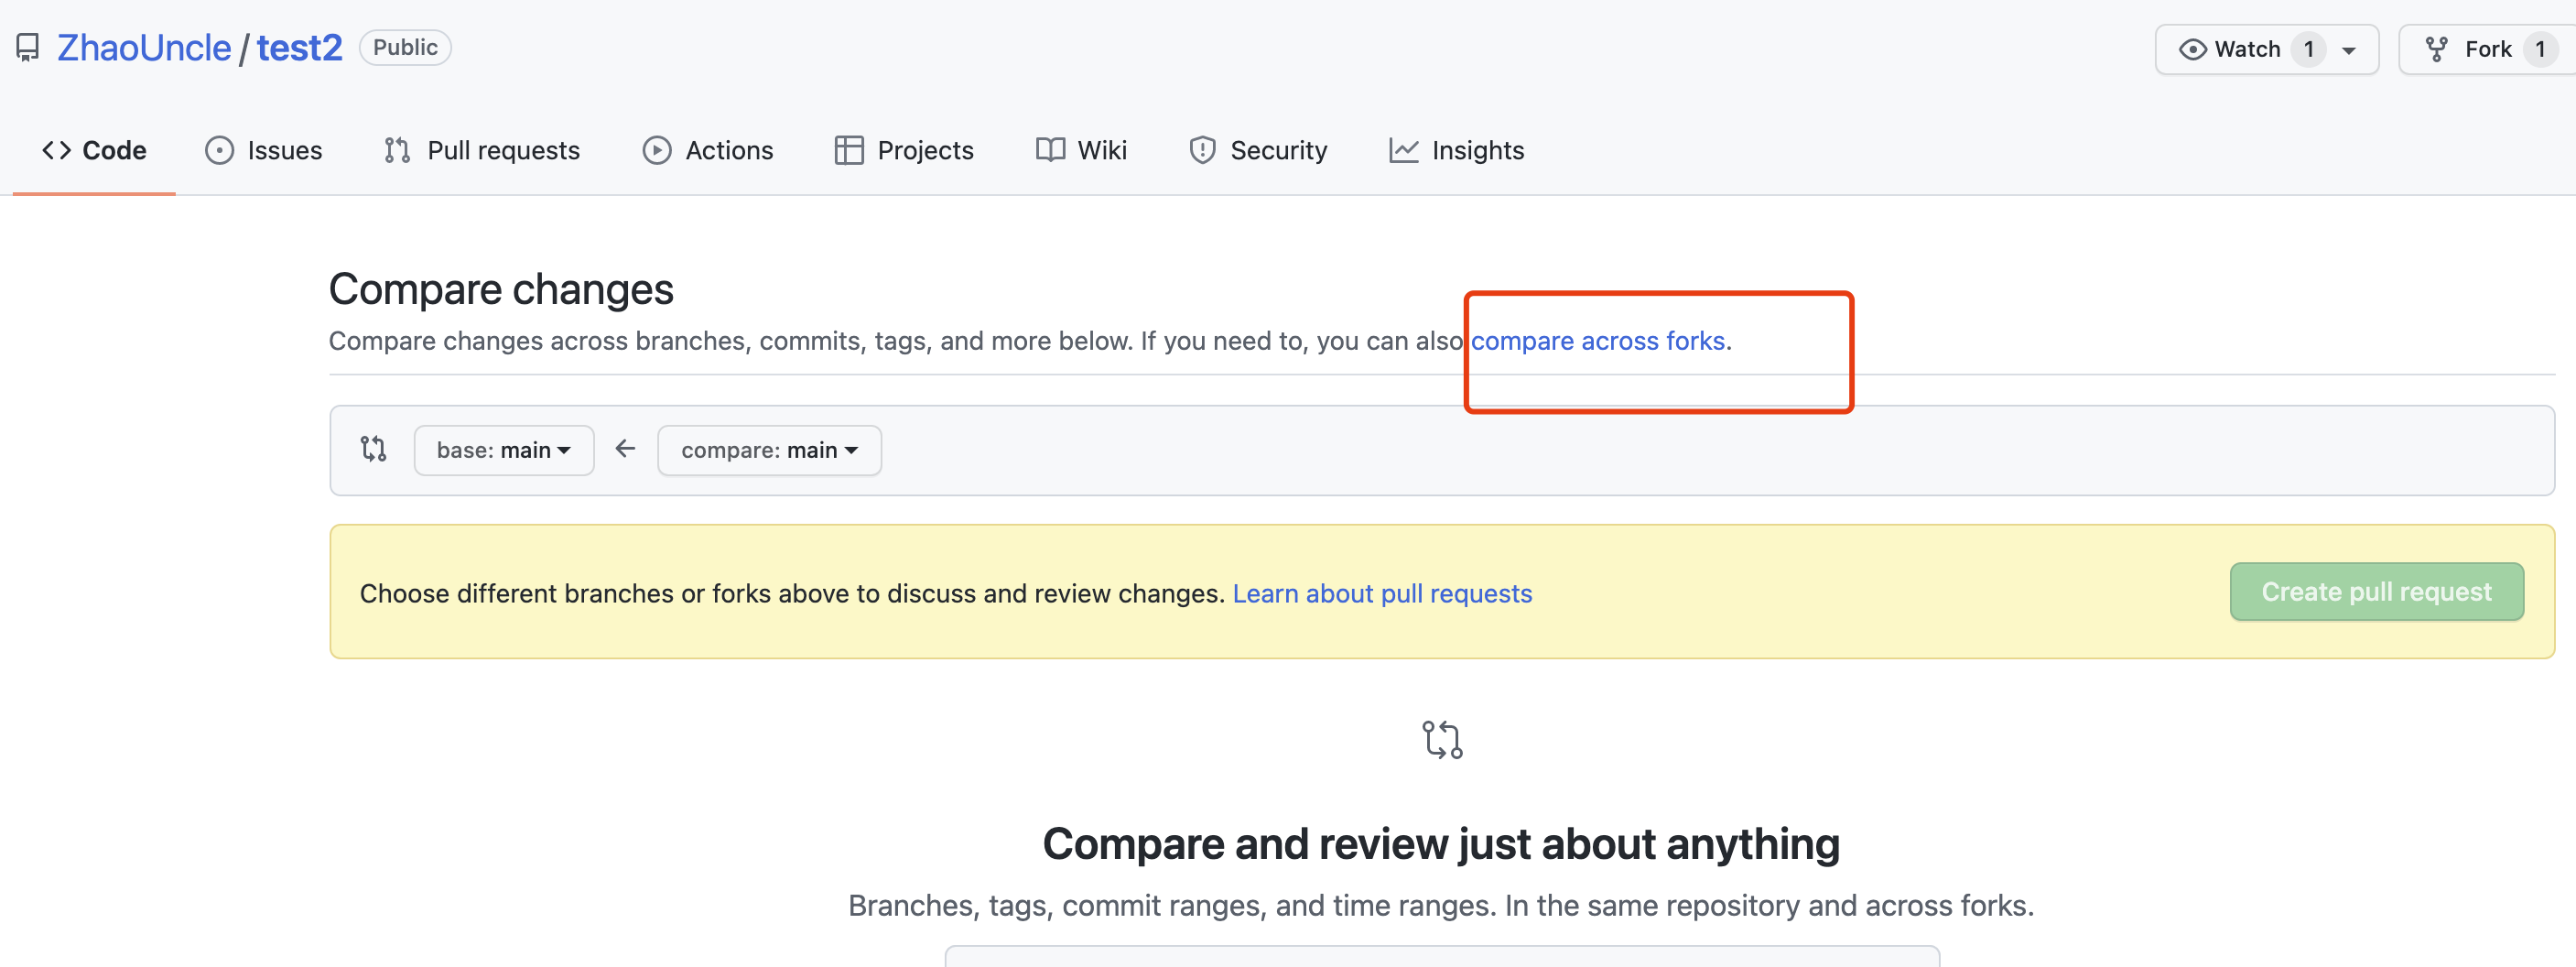The image size is (2576, 967).
Task: Expand the base: main branch selector
Action: coord(504,450)
